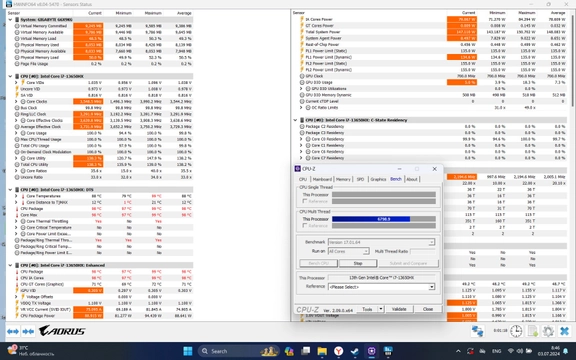Open the Tools dropdown arrow in CPU-Z
The height and width of the screenshot is (360, 576).
pyautogui.click(x=381, y=309)
